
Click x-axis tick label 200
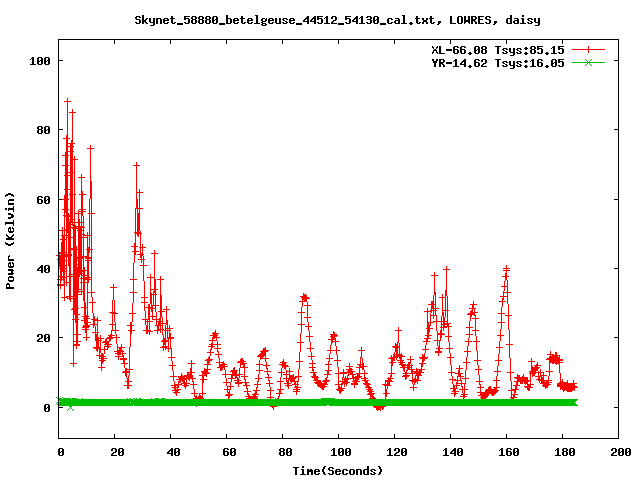tap(620, 452)
